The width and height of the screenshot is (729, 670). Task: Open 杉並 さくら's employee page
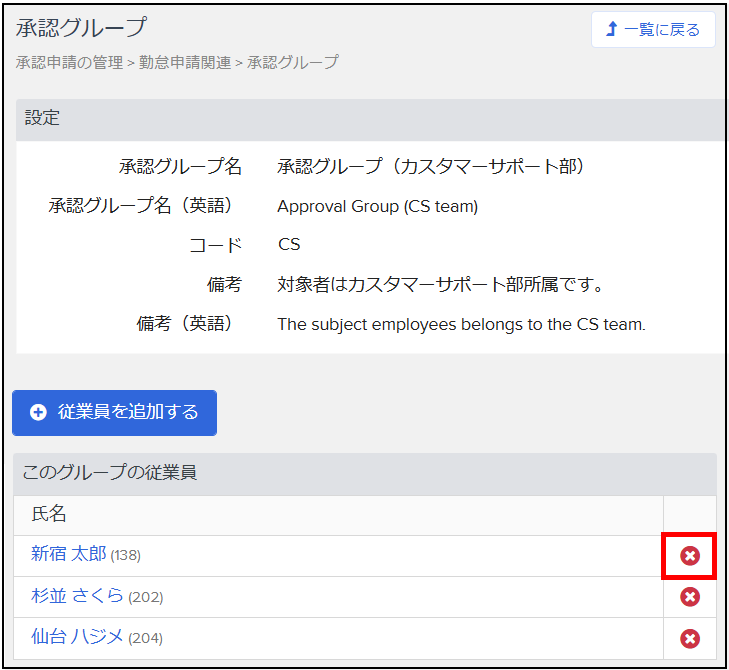point(77,596)
